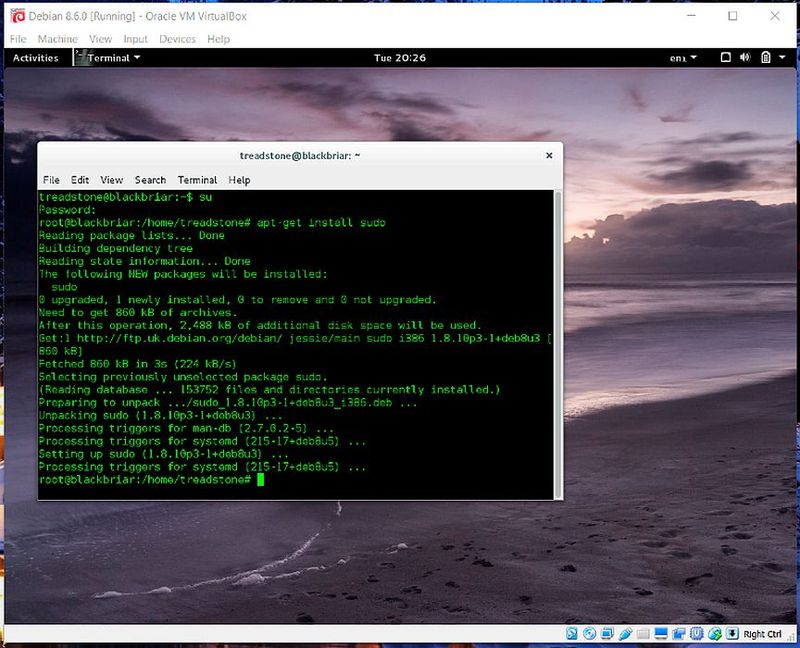800x648 pixels.
Task: Click the volume speaker icon in GNOME top bar
Action: (x=745, y=58)
